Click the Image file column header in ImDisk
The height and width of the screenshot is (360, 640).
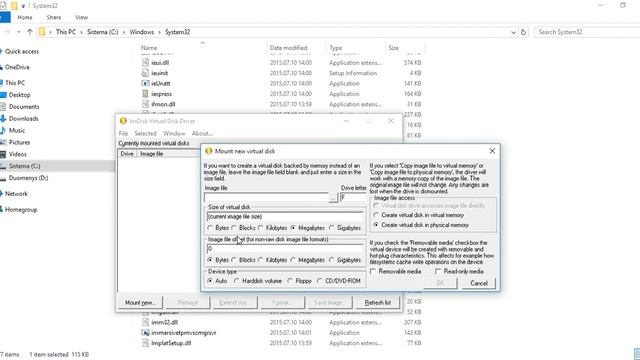(151, 154)
